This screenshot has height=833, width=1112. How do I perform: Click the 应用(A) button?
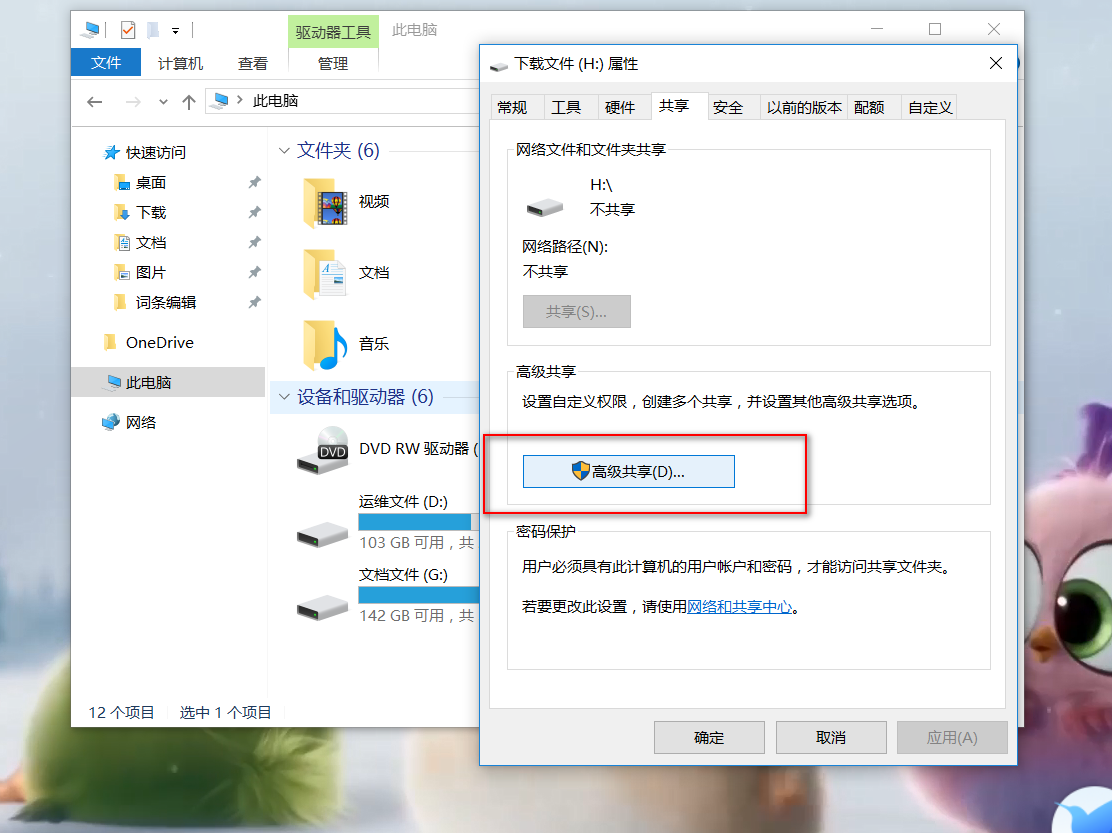(x=952, y=737)
